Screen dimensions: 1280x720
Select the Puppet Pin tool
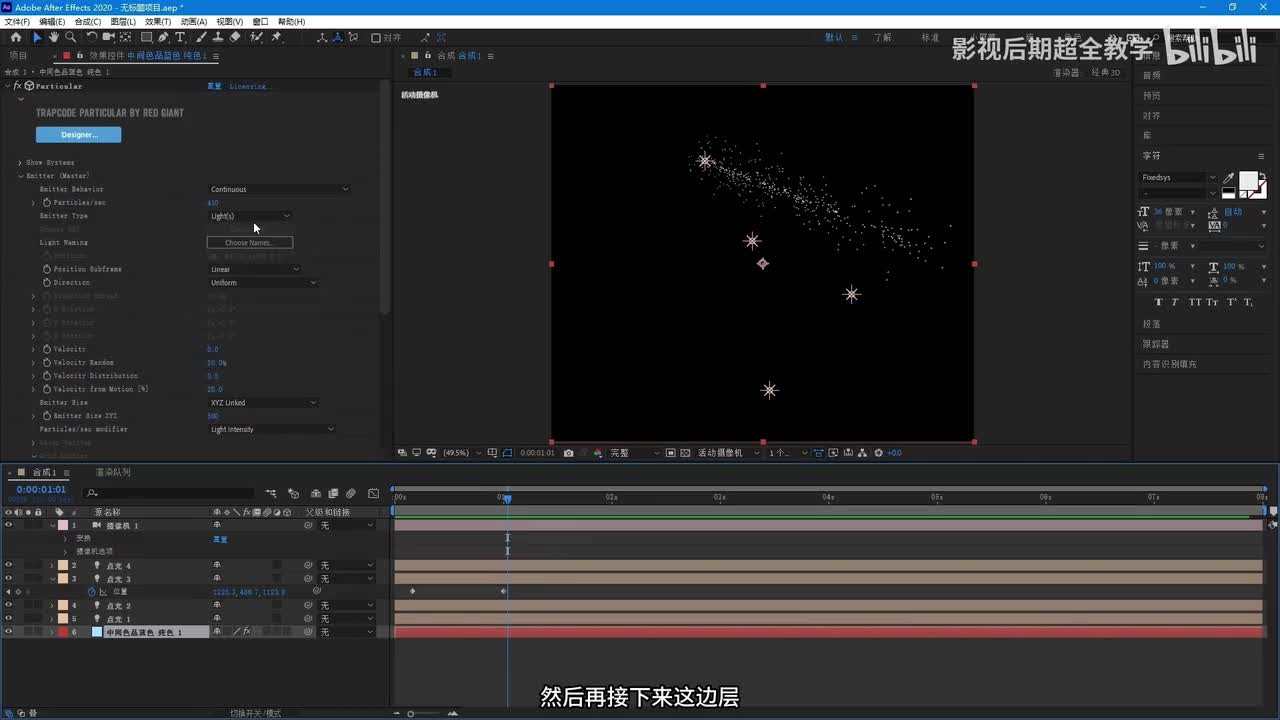pyautogui.click(x=276, y=37)
